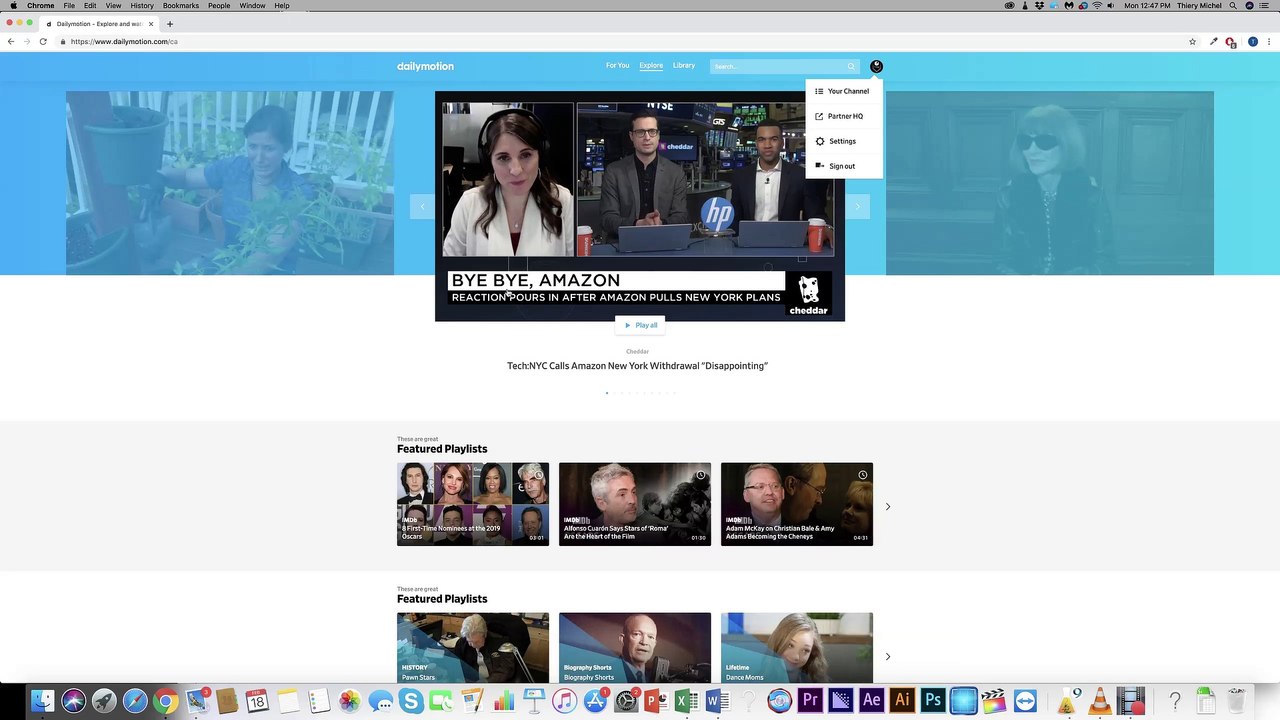Show next slide with right carousel arrow
Viewport: 1280px width, 720px height.
pyautogui.click(x=857, y=206)
